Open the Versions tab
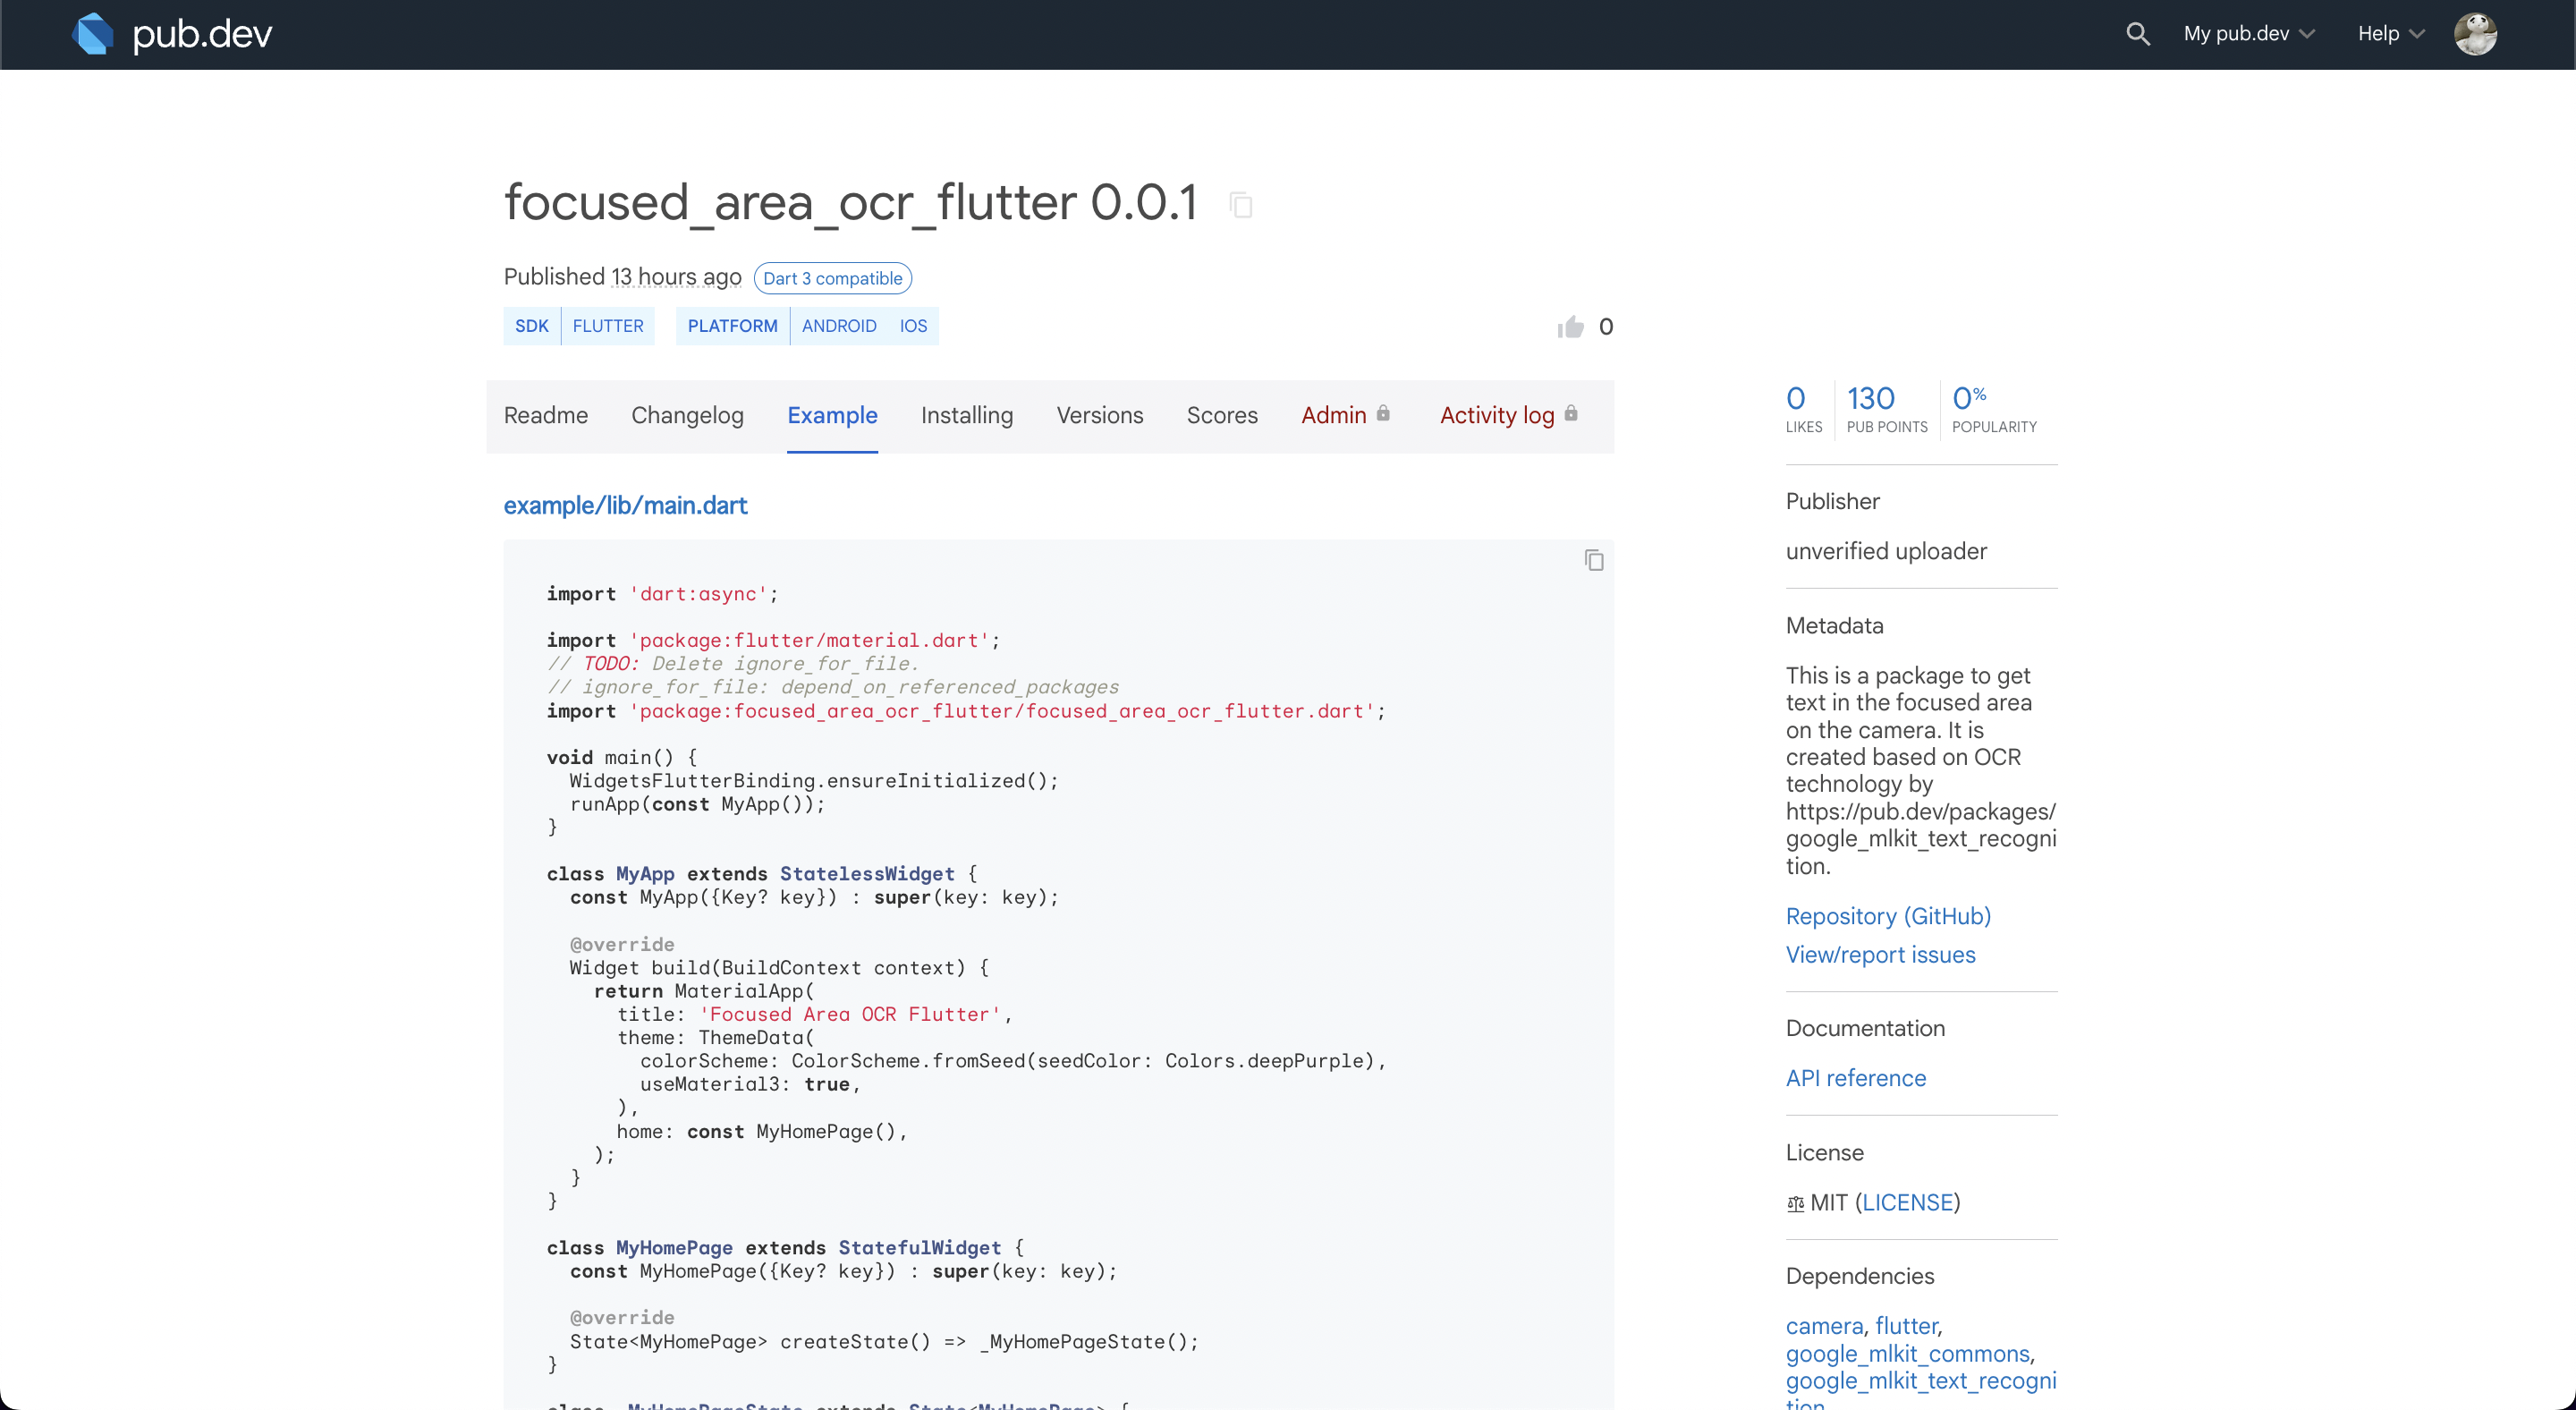This screenshot has height=1410, width=2576. pos(1099,415)
